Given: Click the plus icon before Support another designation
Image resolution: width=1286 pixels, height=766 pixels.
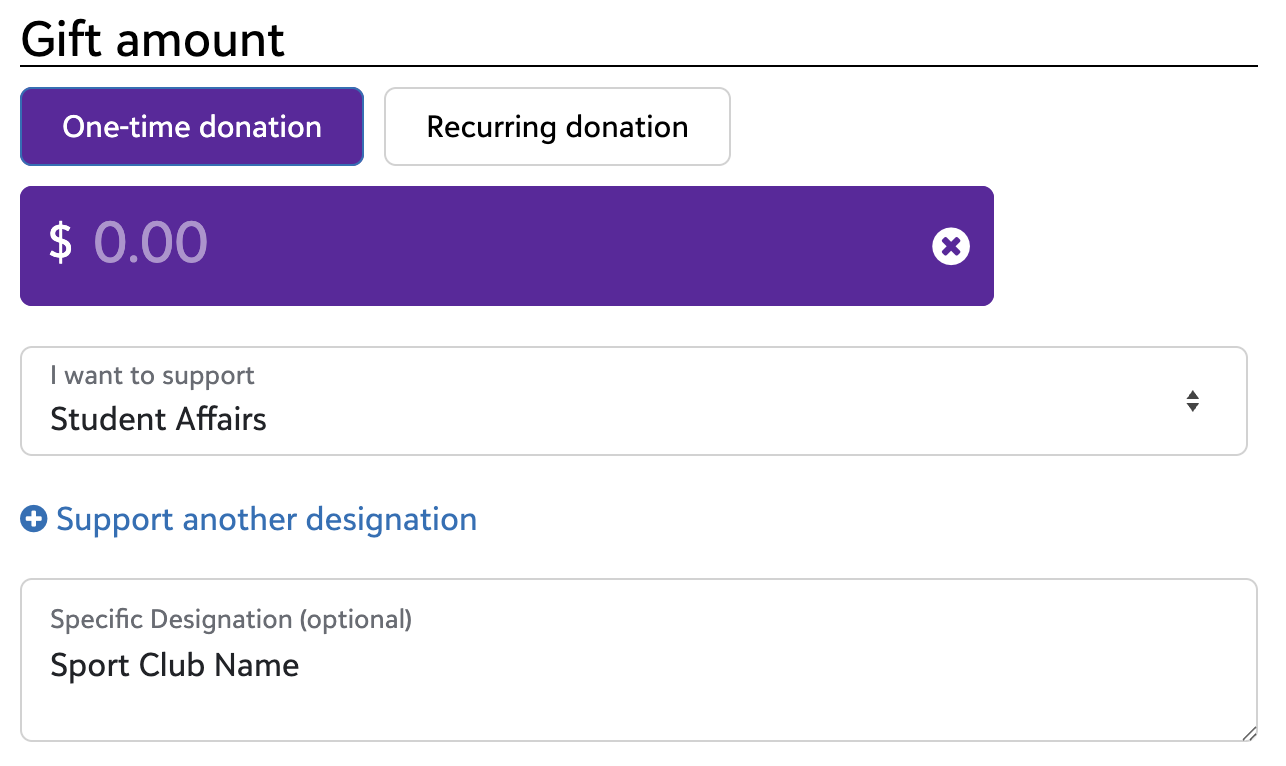Looking at the screenshot, I should (33, 519).
